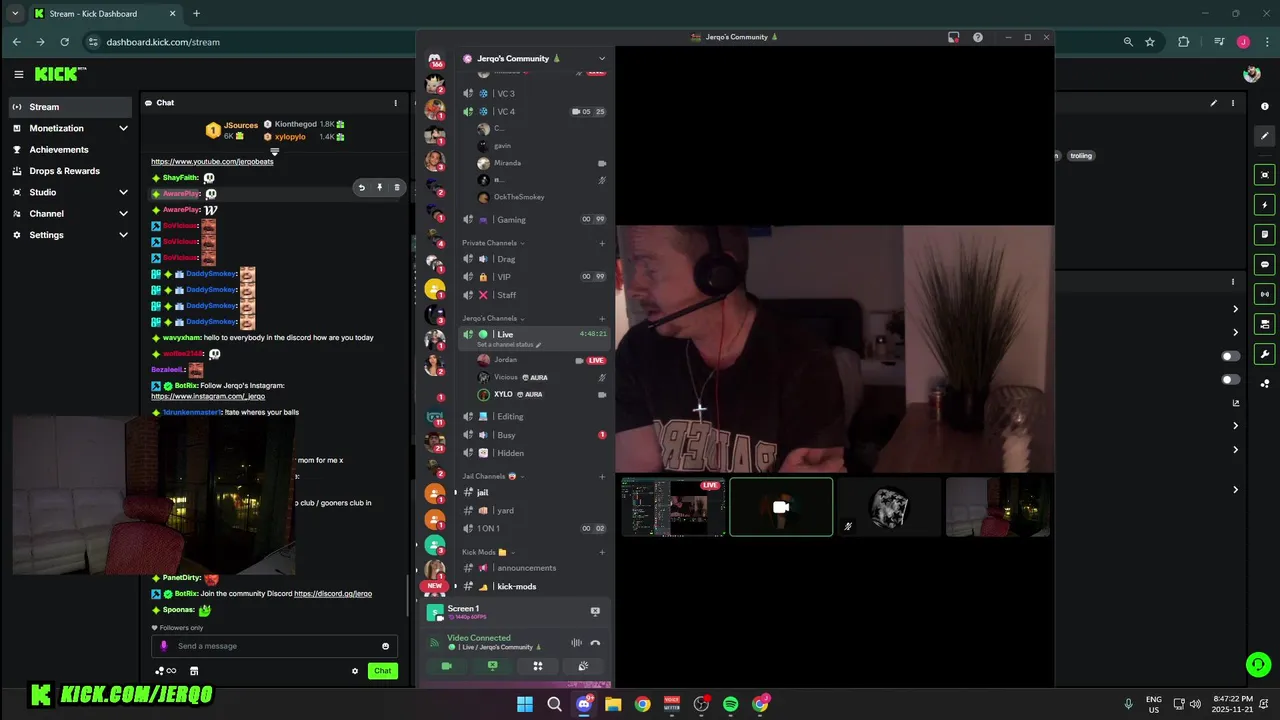Open the info icon in Kick right sidebar
The image size is (1280, 720).
tap(1265, 106)
